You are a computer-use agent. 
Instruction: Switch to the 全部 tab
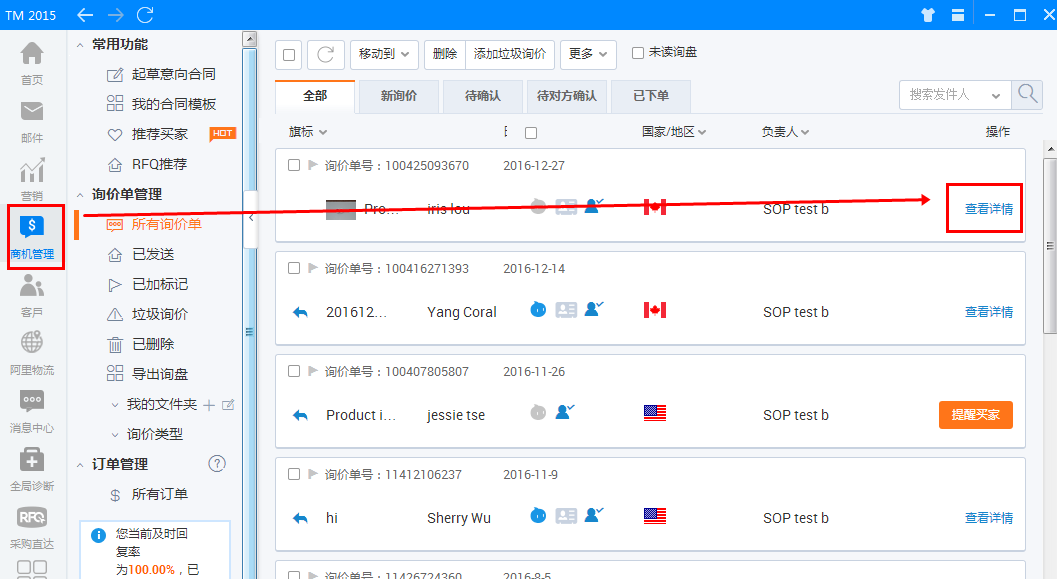(x=315, y=96)
